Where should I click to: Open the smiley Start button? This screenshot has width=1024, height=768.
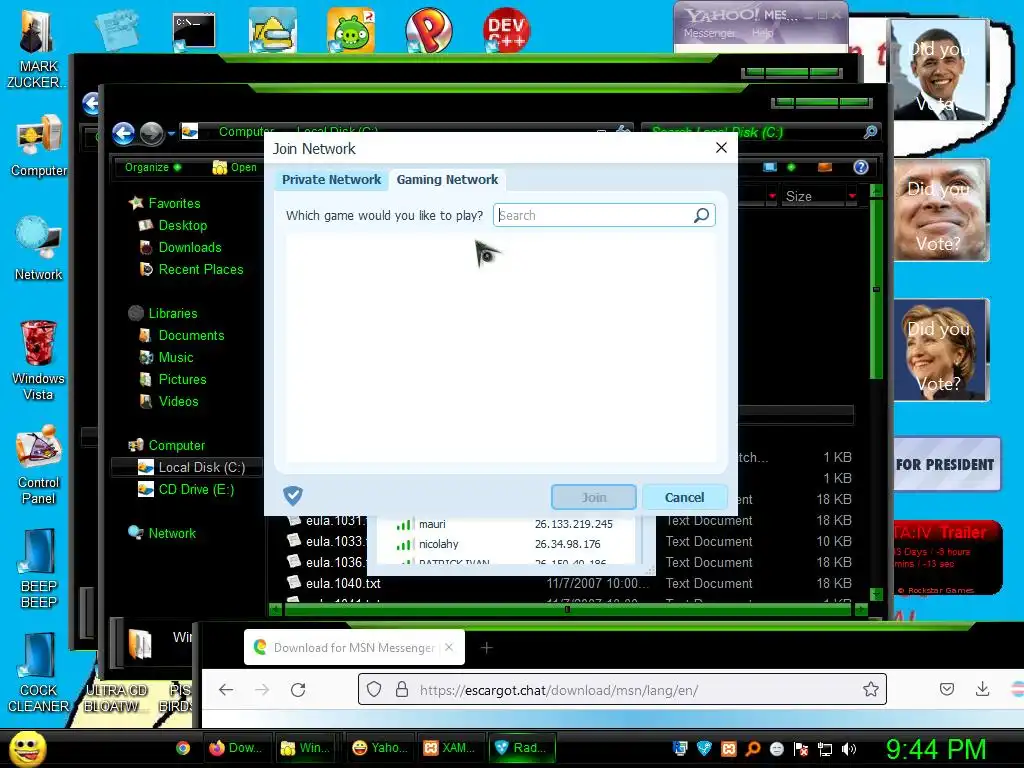(28, 748)
